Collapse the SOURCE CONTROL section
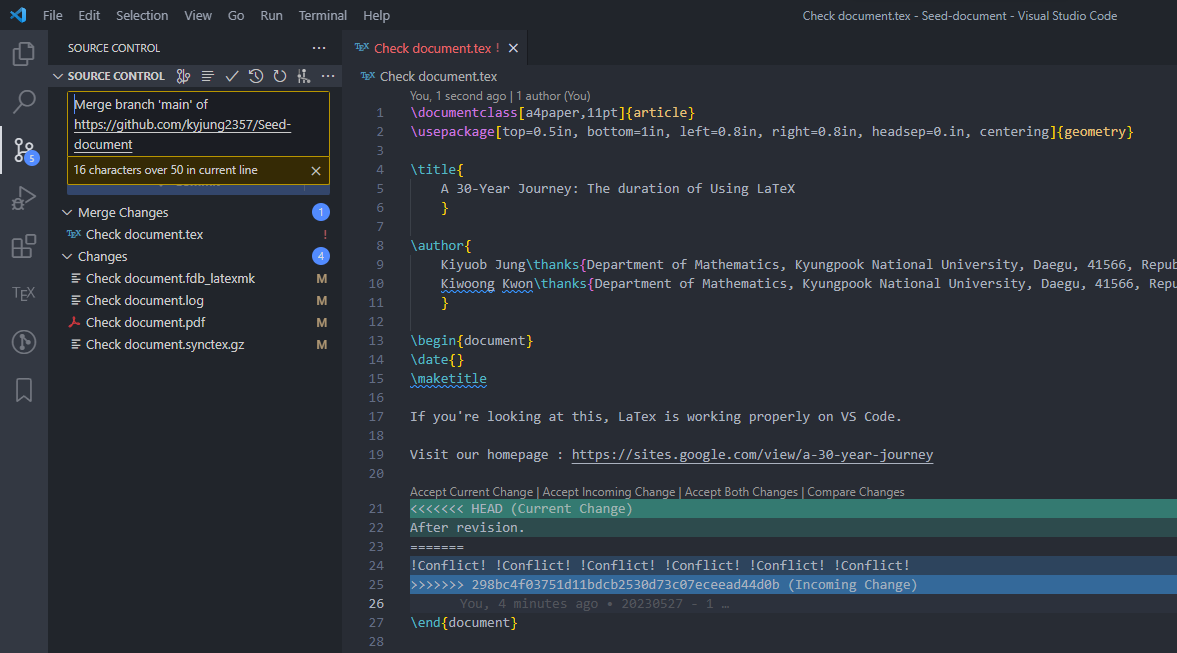1177x653 pixels. coord(58,76)
